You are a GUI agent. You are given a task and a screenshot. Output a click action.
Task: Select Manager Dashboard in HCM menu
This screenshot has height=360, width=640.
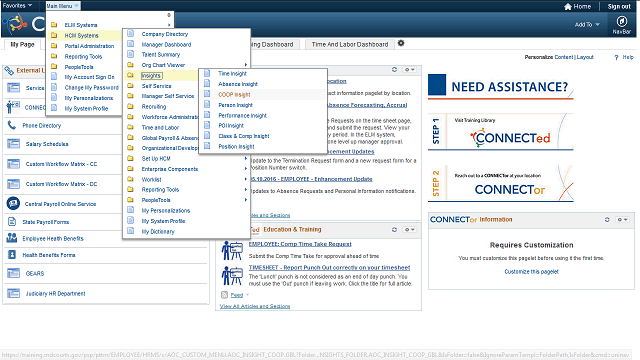(x=166, y=44)
